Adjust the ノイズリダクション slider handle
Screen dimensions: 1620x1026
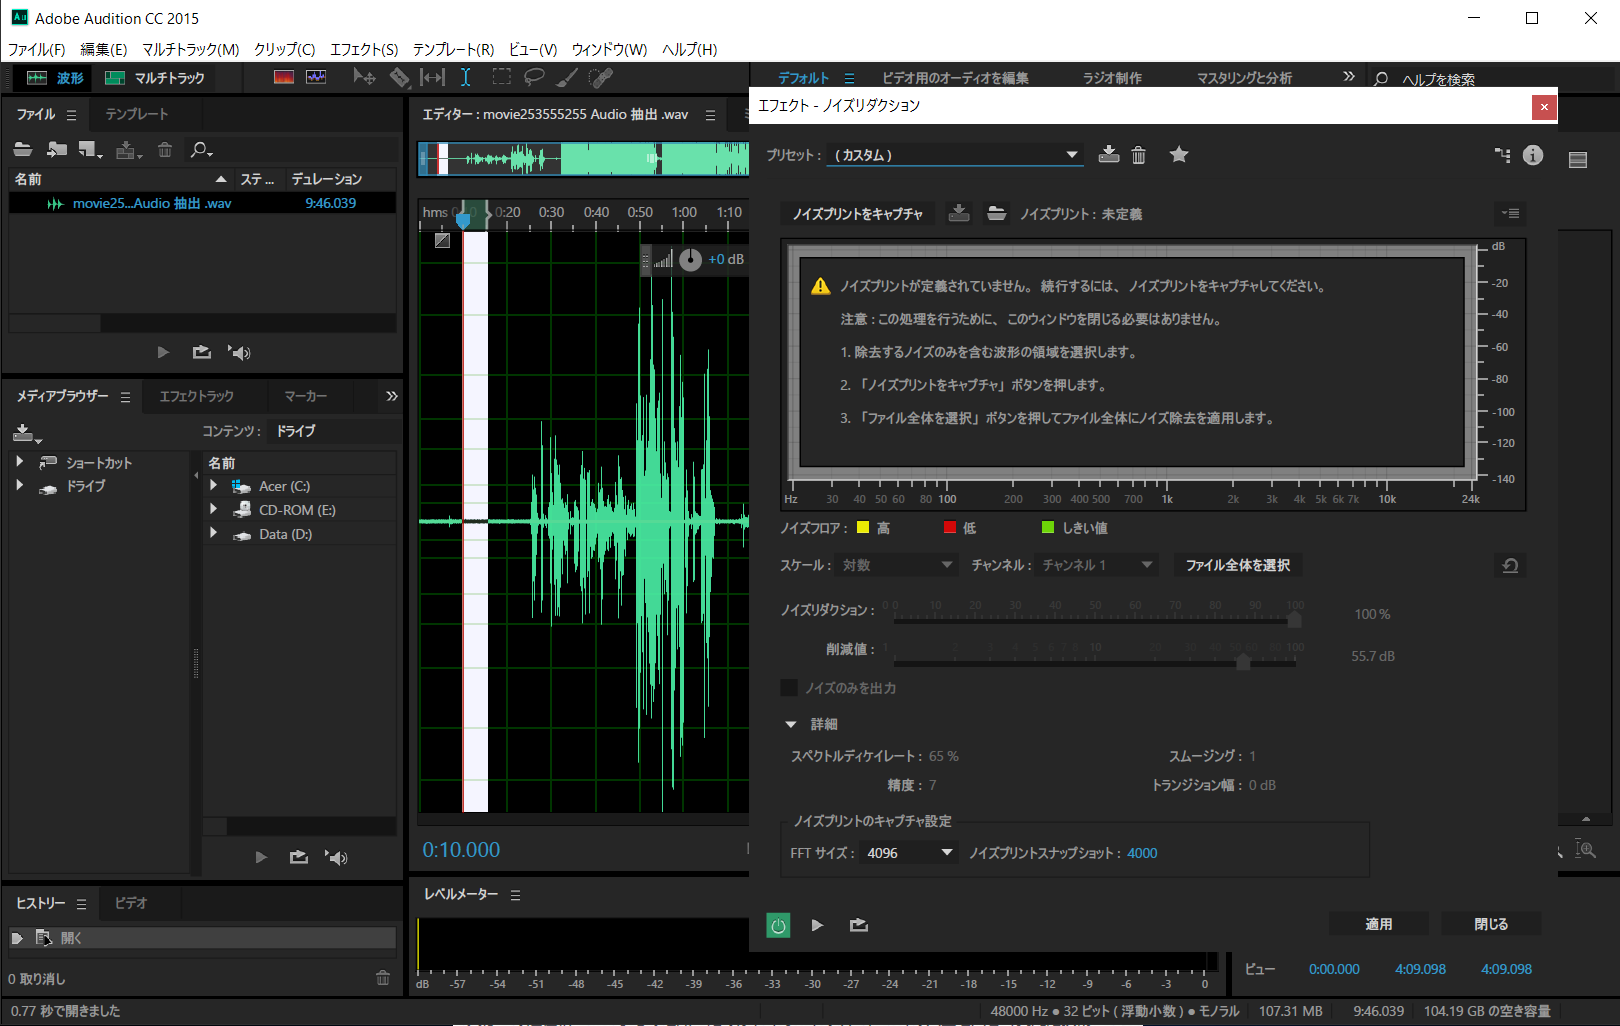coord(1294,620)
